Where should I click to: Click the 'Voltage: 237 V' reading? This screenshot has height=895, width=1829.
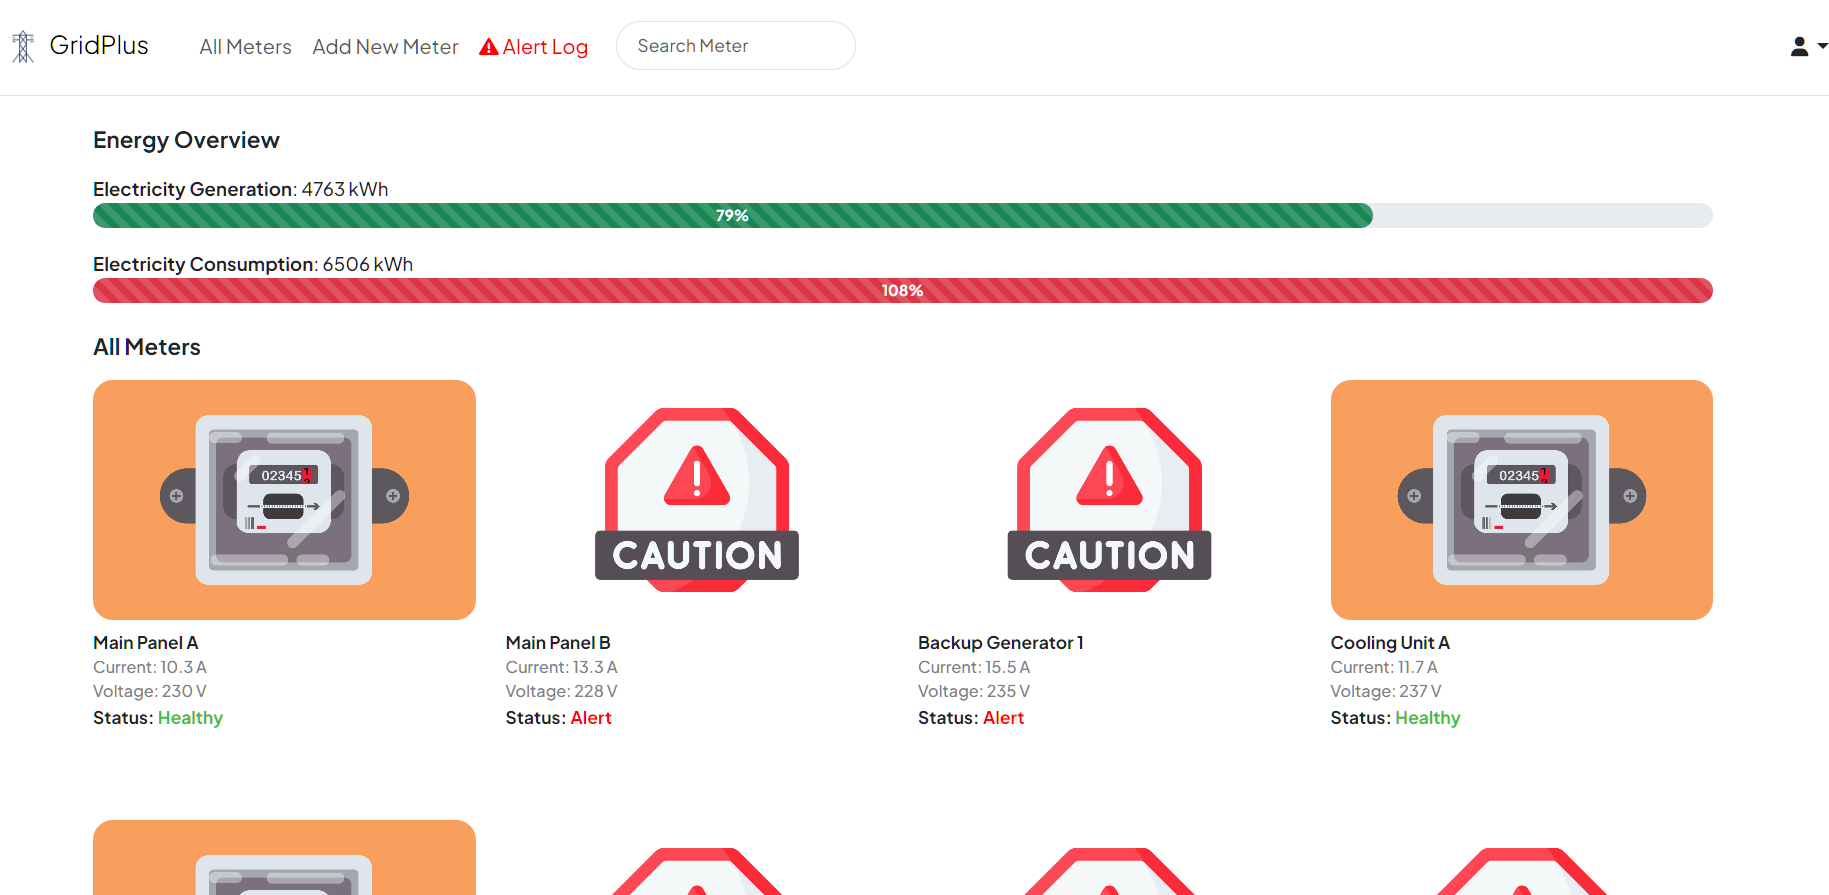[x=1386, y=691]
